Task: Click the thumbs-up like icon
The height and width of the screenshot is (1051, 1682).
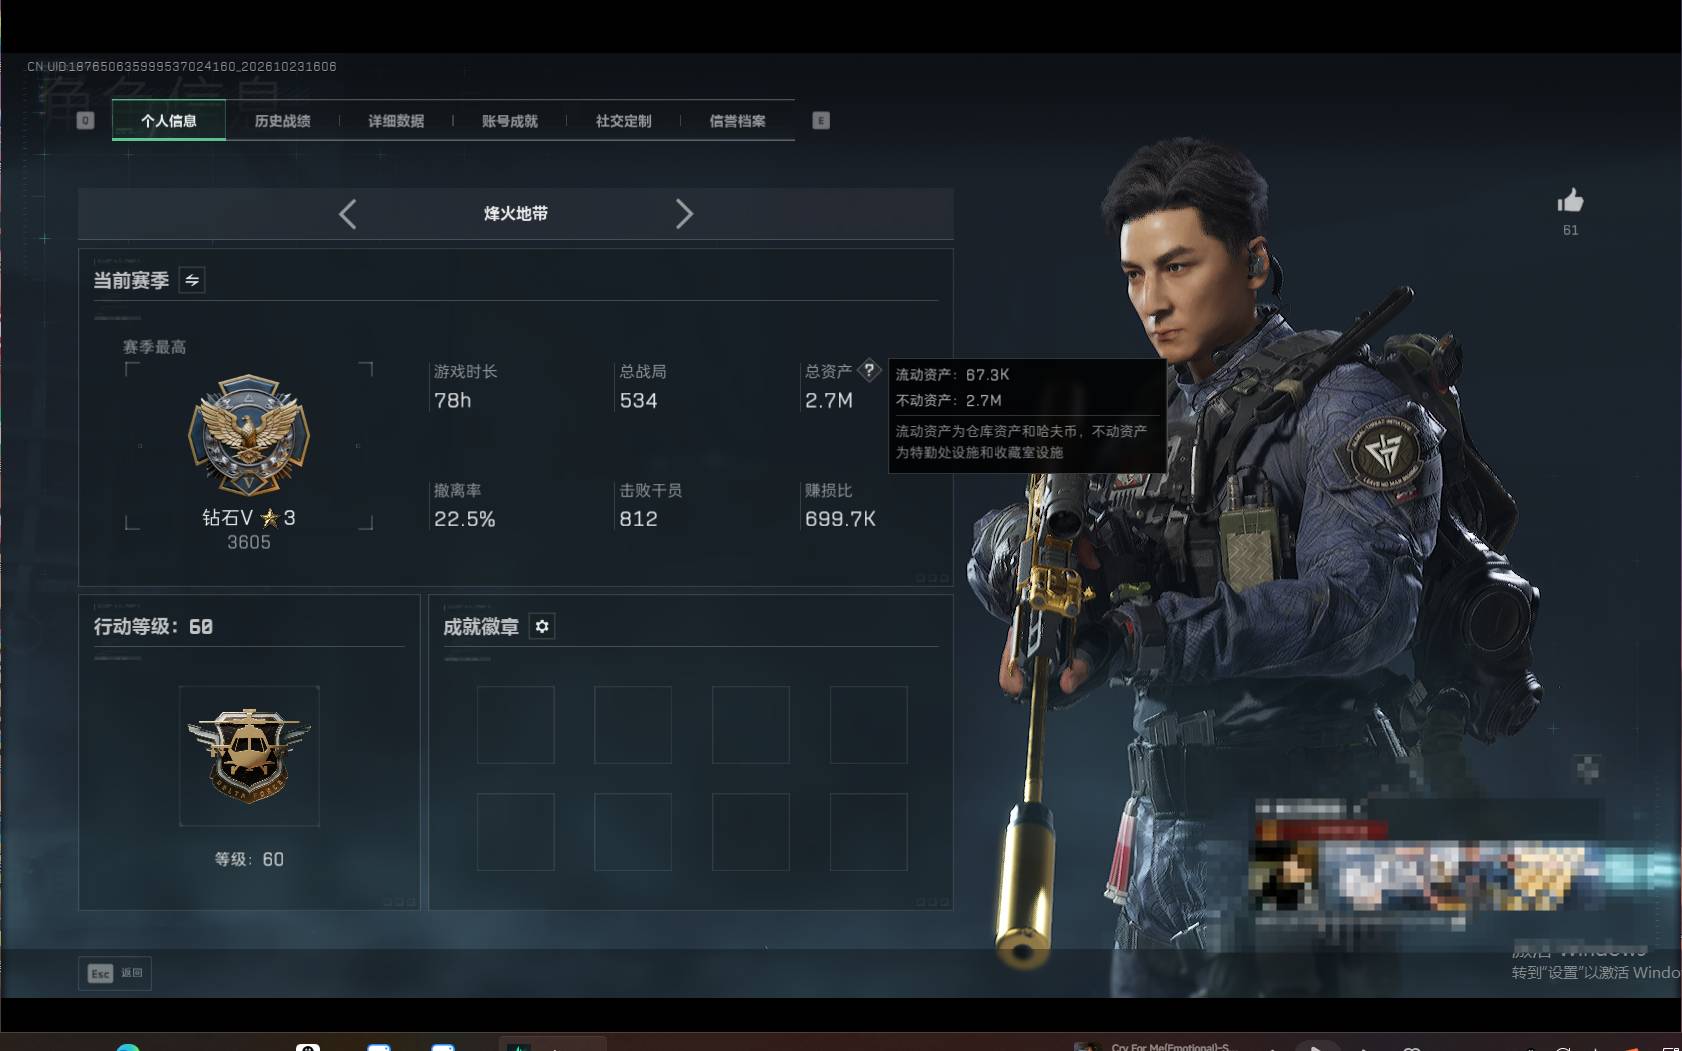Action: click(x=1570, y=201)
